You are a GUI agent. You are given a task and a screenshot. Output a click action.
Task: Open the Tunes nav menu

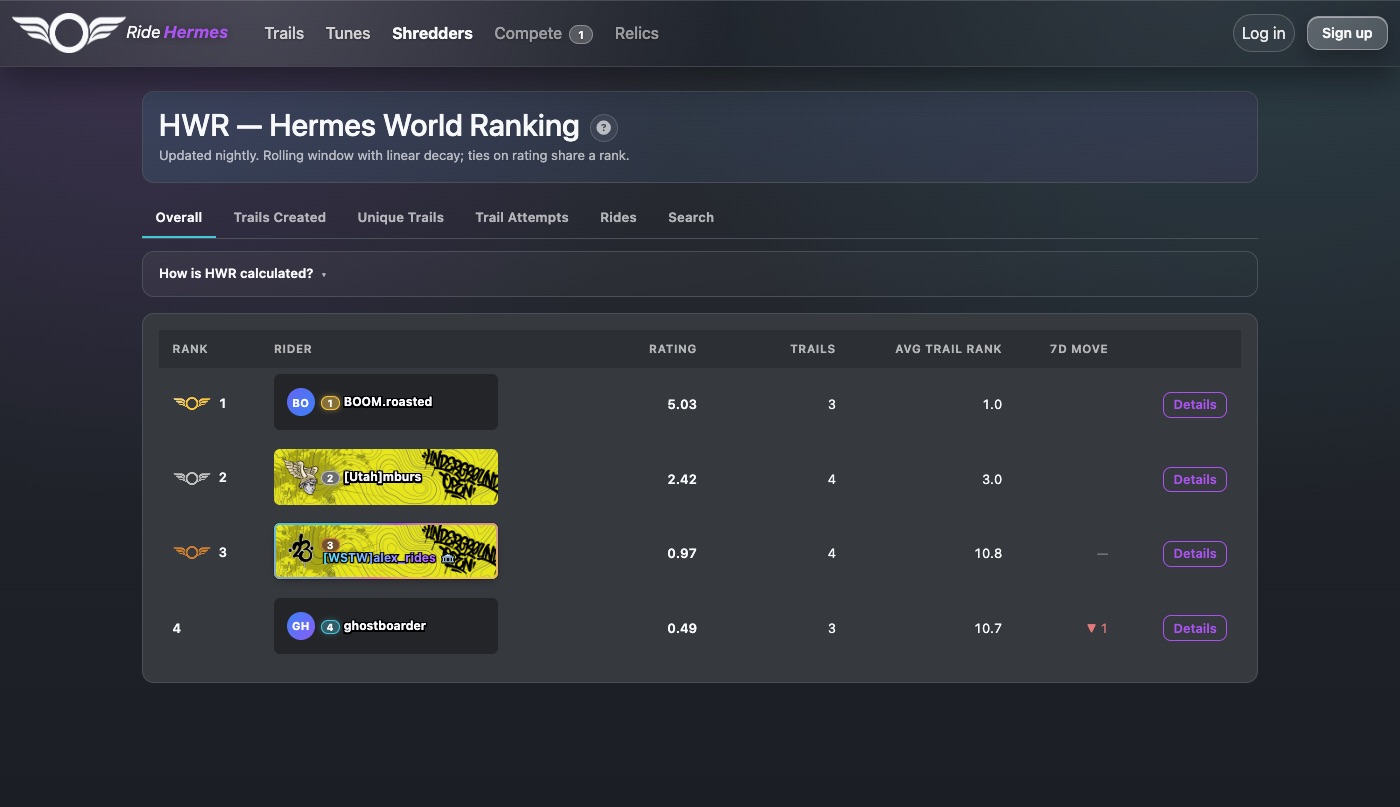[348, 33]
